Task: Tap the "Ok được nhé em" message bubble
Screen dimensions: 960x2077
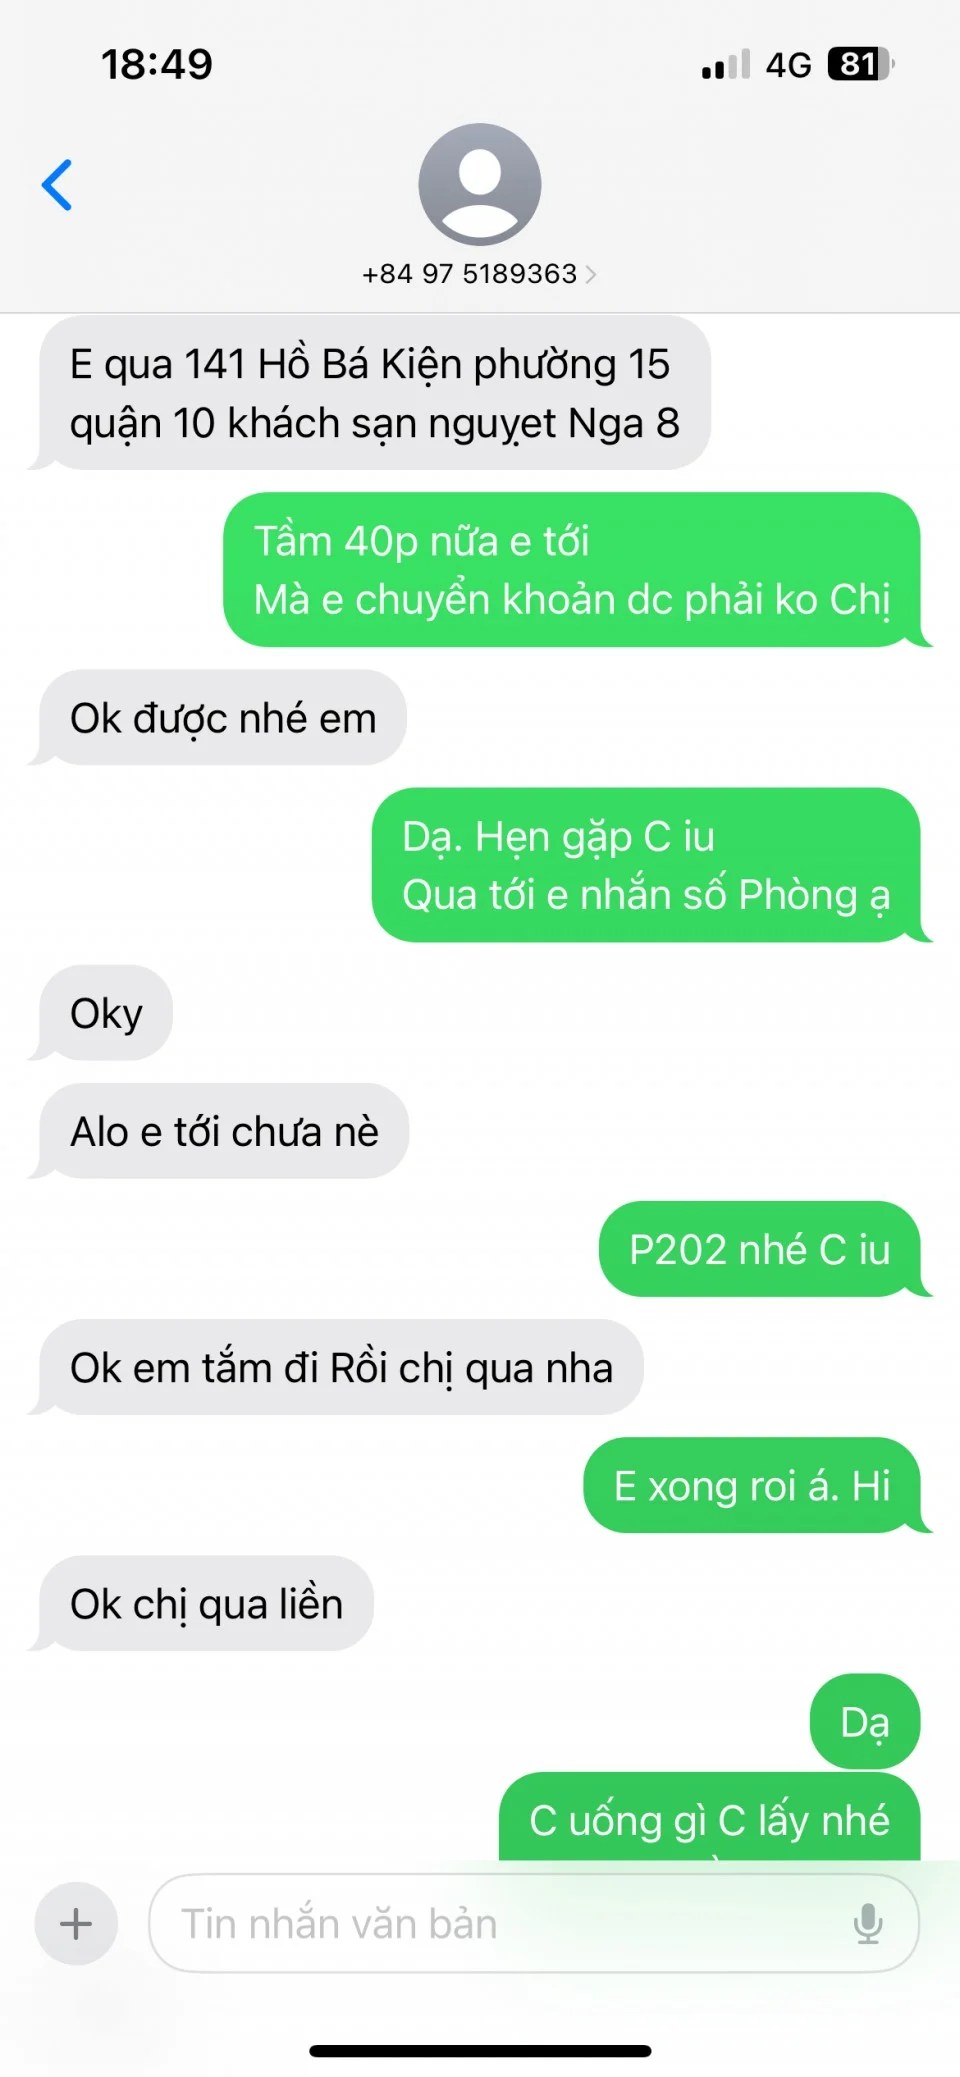Action: [x=222, y=718]
